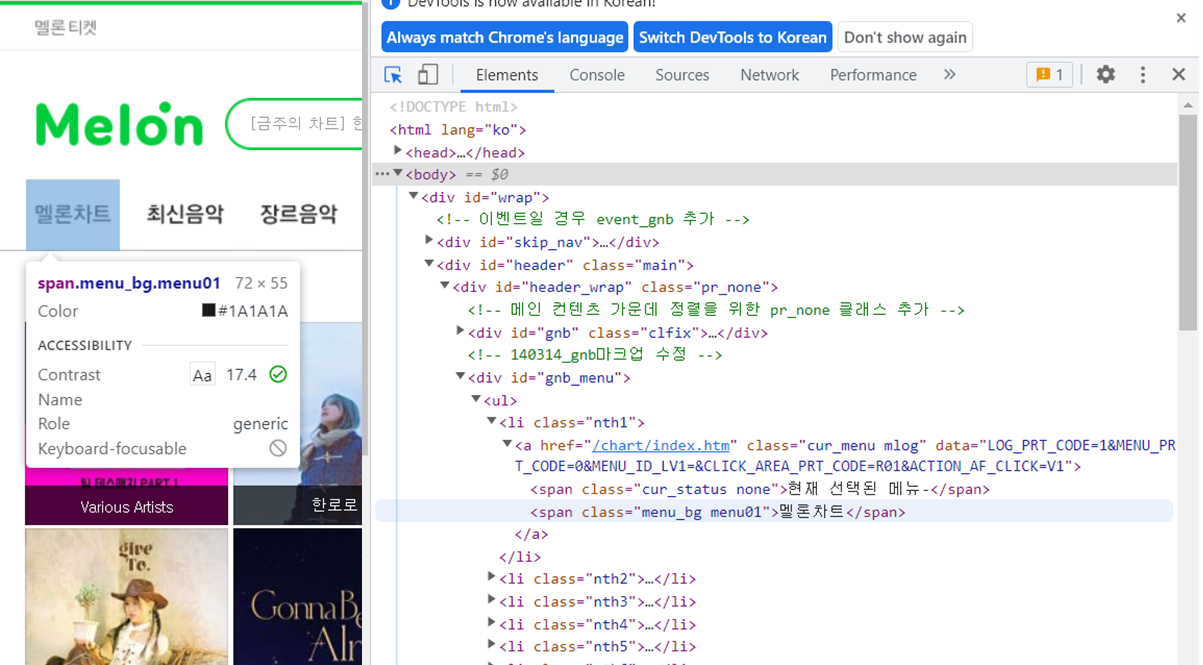Viewport: 1203px width, 665px height.
Task: Dismiss the language notification bar
Action: [x=1181, y=18]
